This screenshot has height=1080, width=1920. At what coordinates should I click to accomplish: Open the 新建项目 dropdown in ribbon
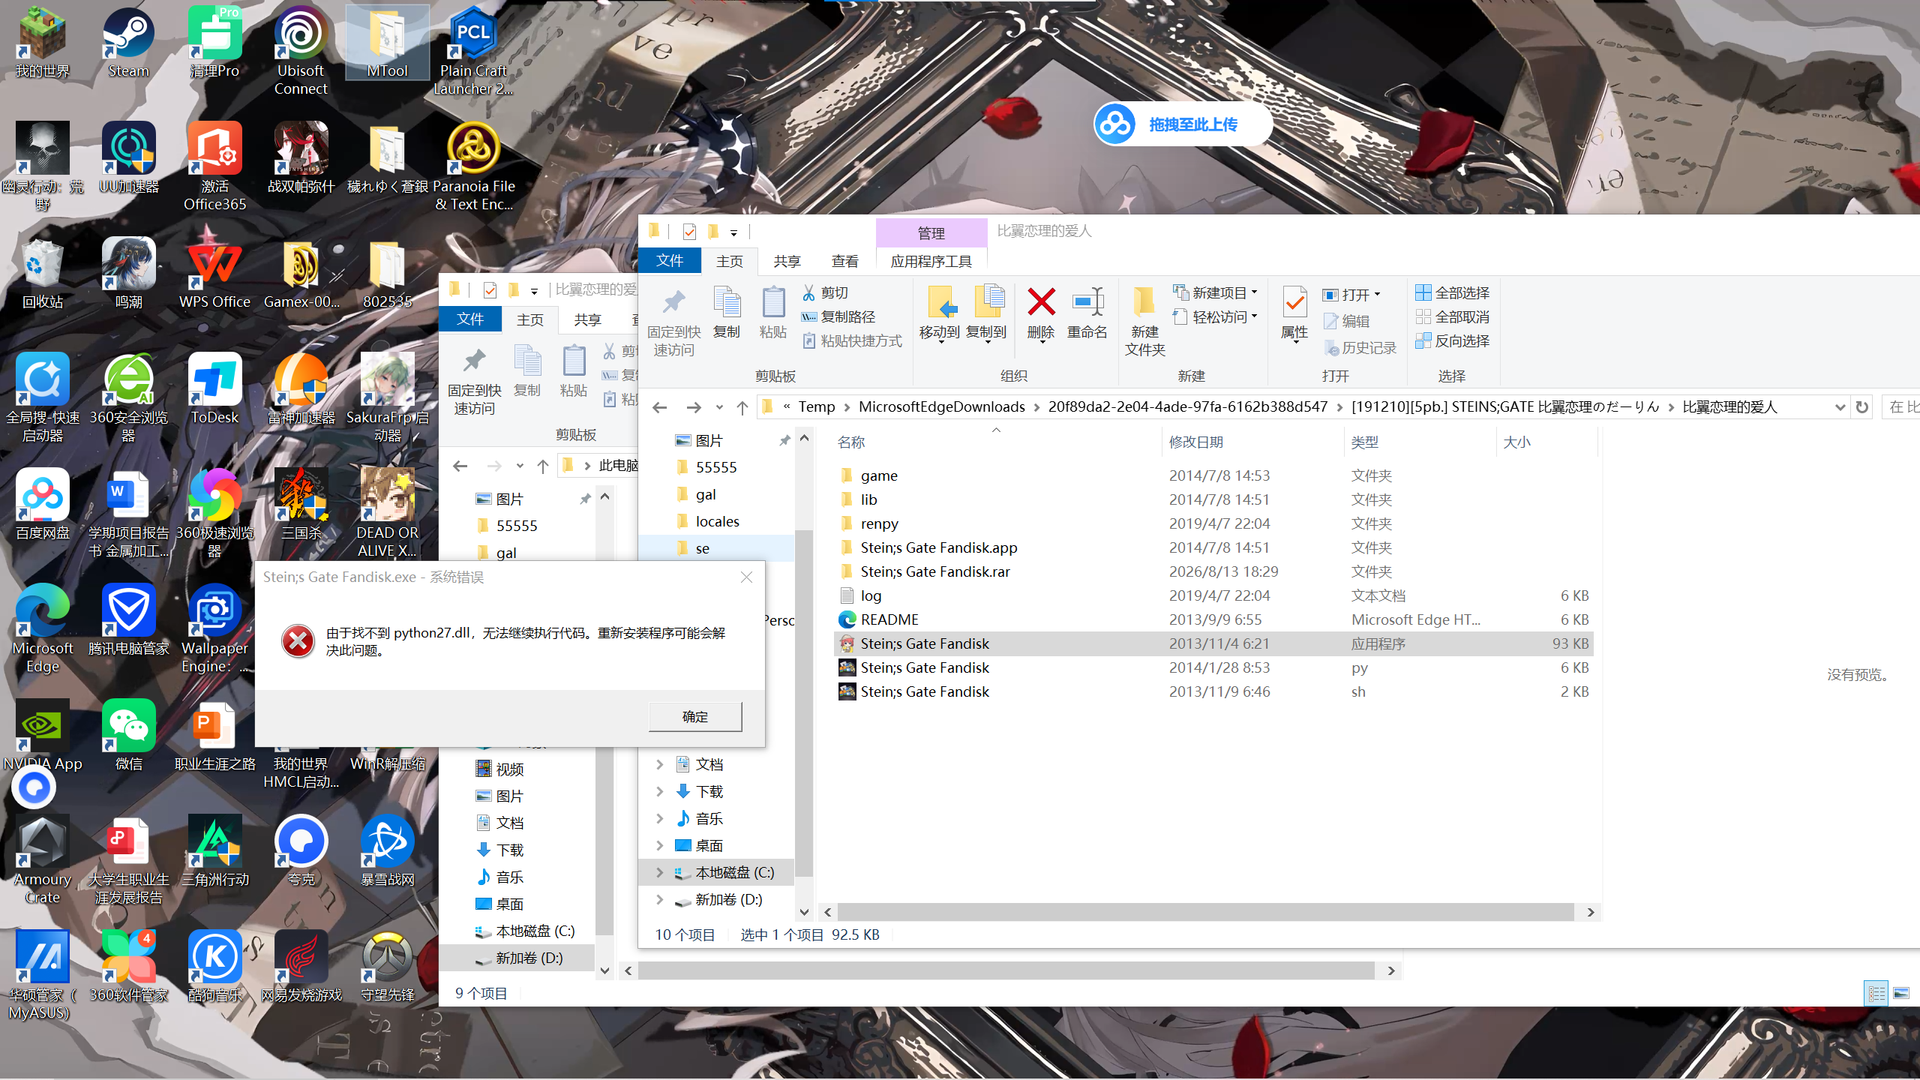pos(1215,293)
